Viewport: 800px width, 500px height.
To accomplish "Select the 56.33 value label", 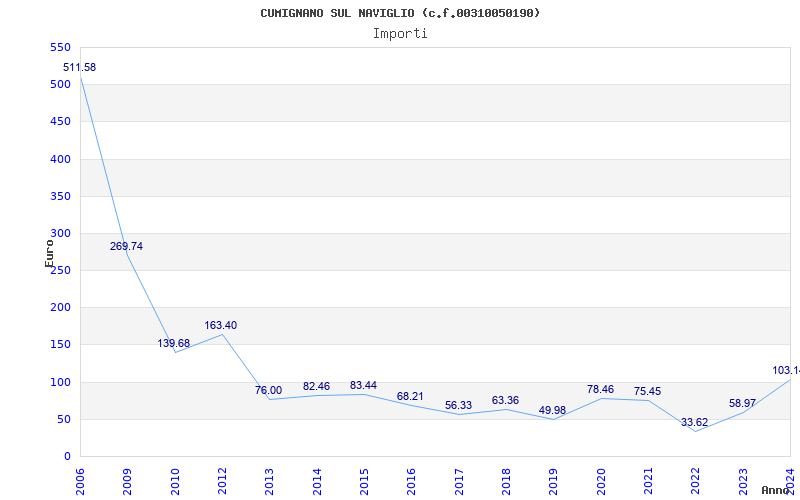I will [x=458, y=406].
